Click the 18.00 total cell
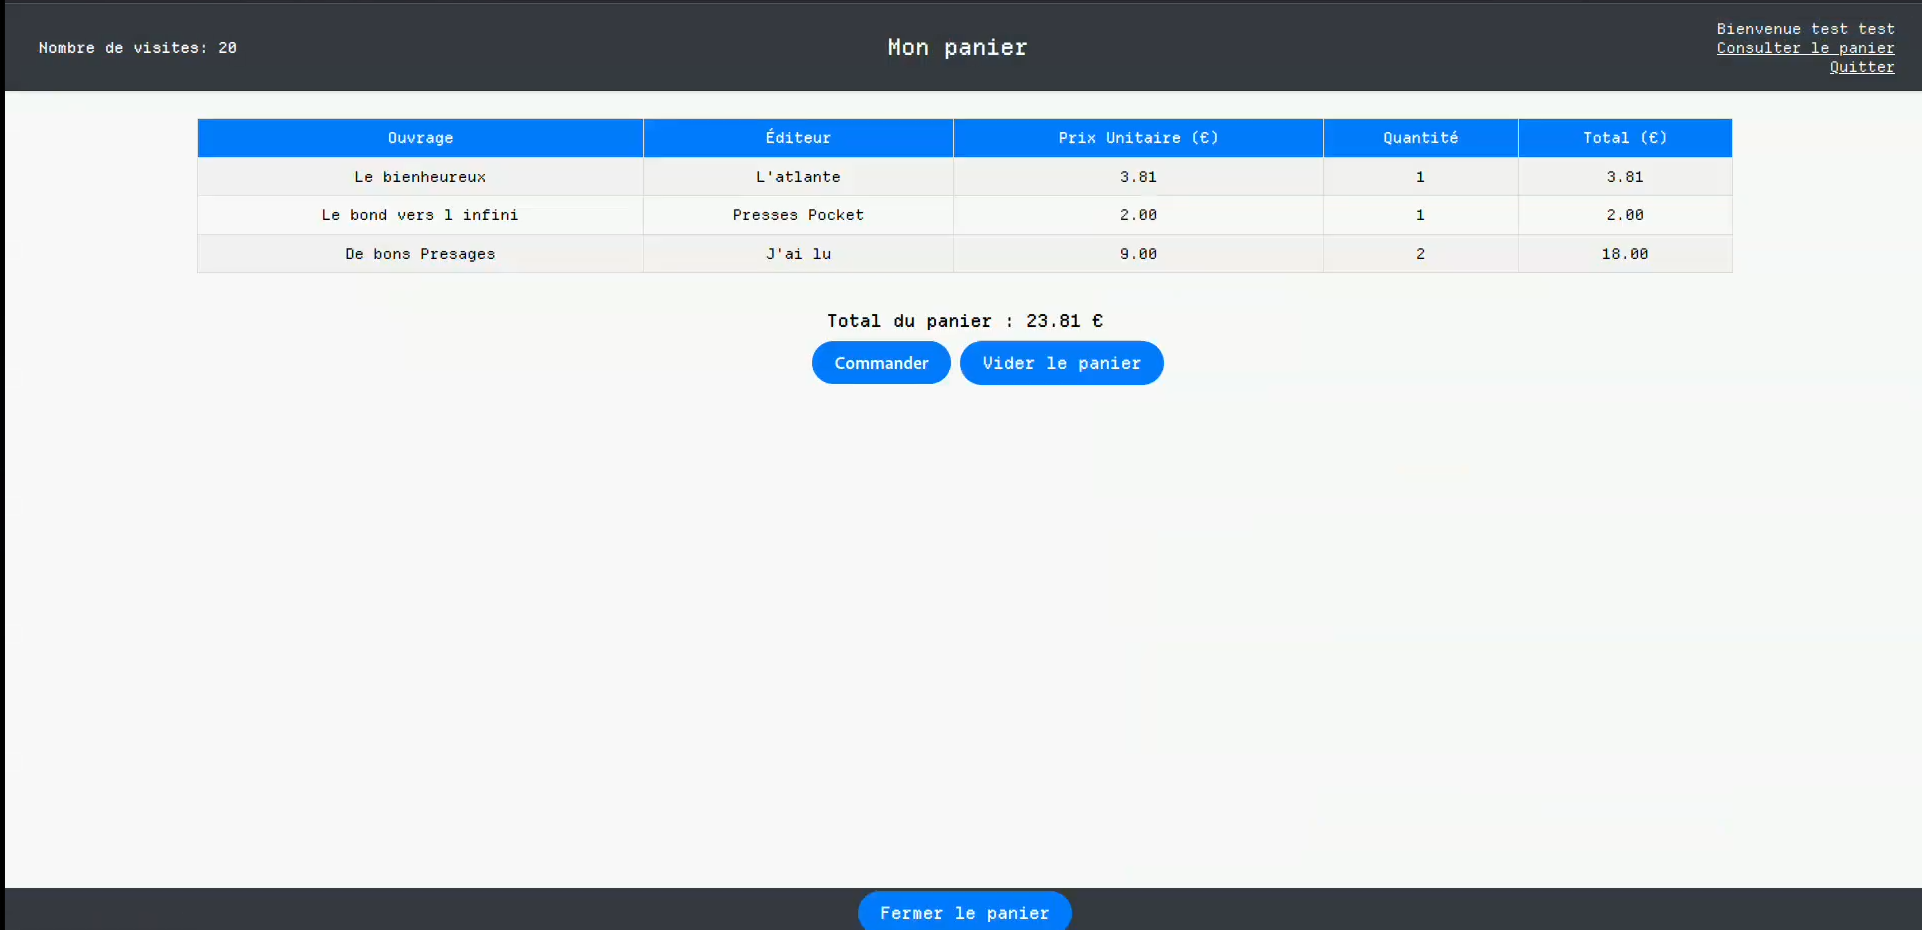The image size is (1922, 930). (x=1624, y=254)
